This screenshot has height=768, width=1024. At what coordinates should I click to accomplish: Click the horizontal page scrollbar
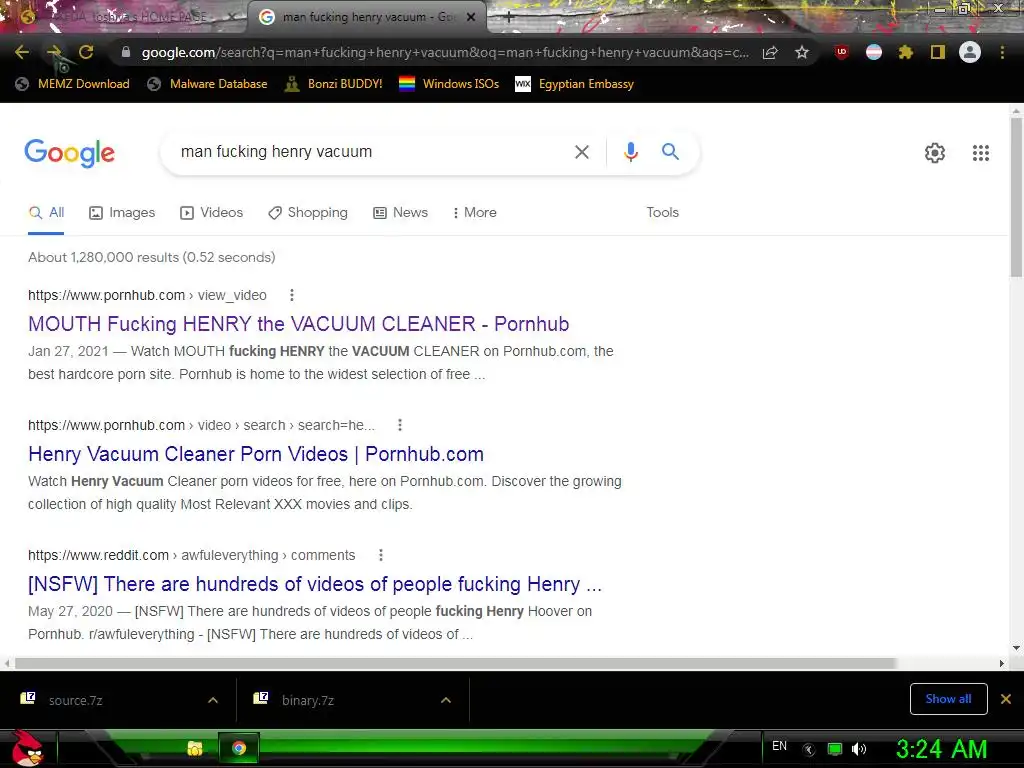click(455, 663)
